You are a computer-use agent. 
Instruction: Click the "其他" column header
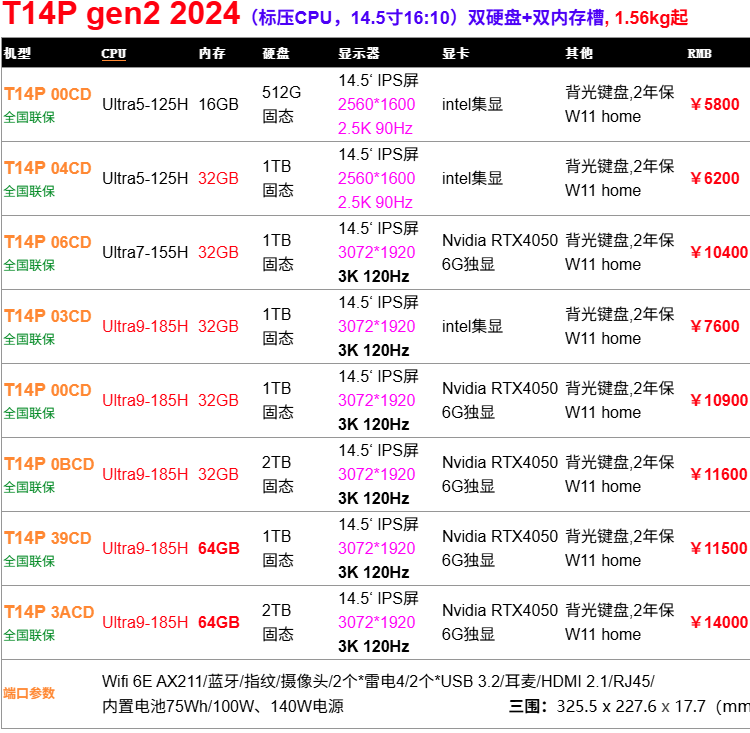(579, 53)
